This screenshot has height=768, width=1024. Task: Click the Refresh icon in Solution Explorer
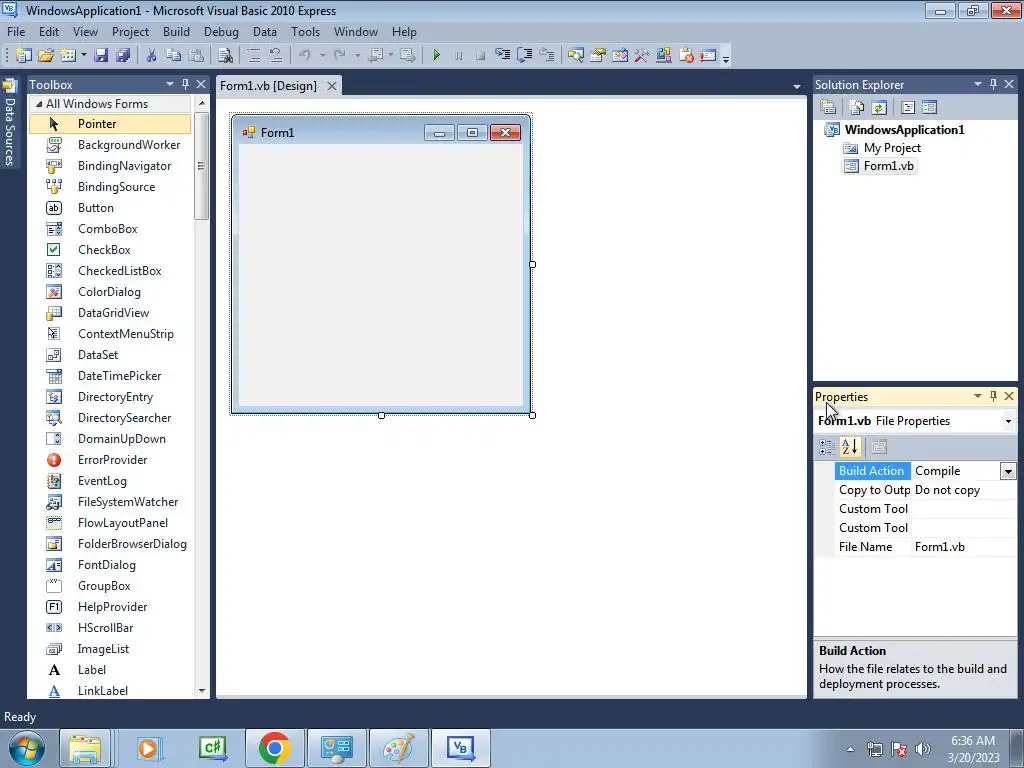[x=879, y=107]
